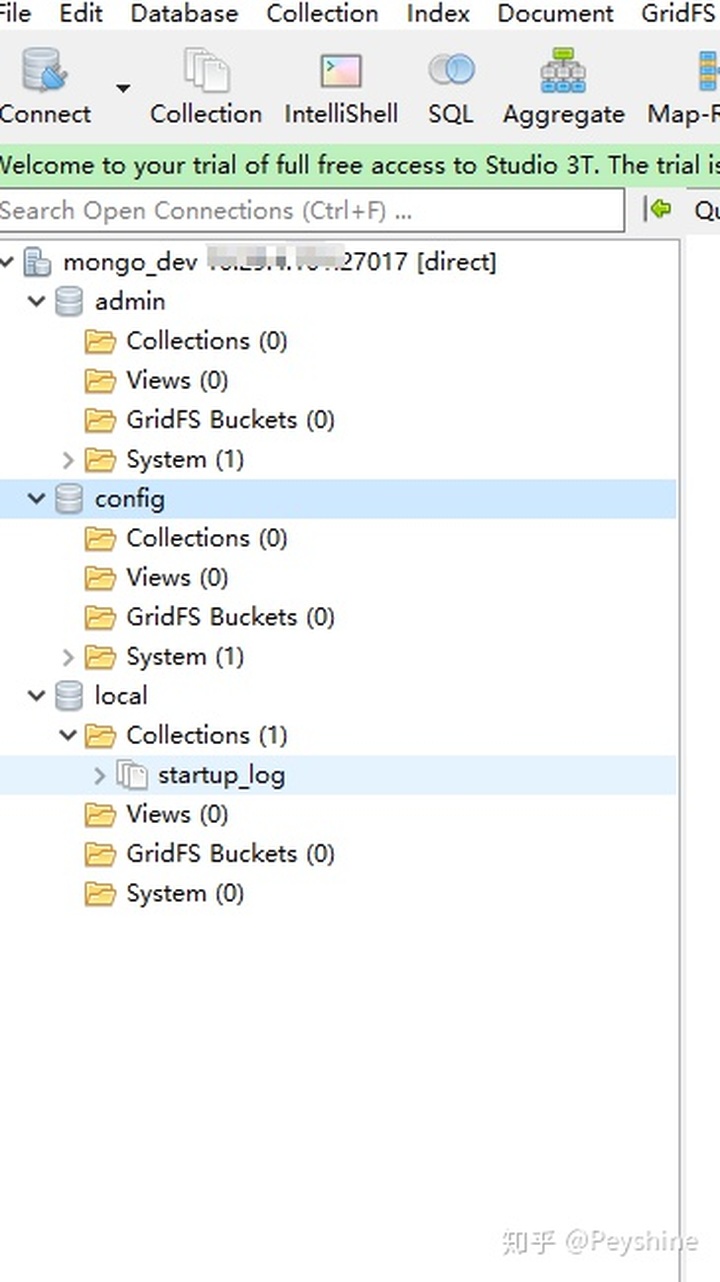The height and width of the screenshot is (1282, 720).
Task: Select Collections (0) folder under admin
Action: click(186, 341)
